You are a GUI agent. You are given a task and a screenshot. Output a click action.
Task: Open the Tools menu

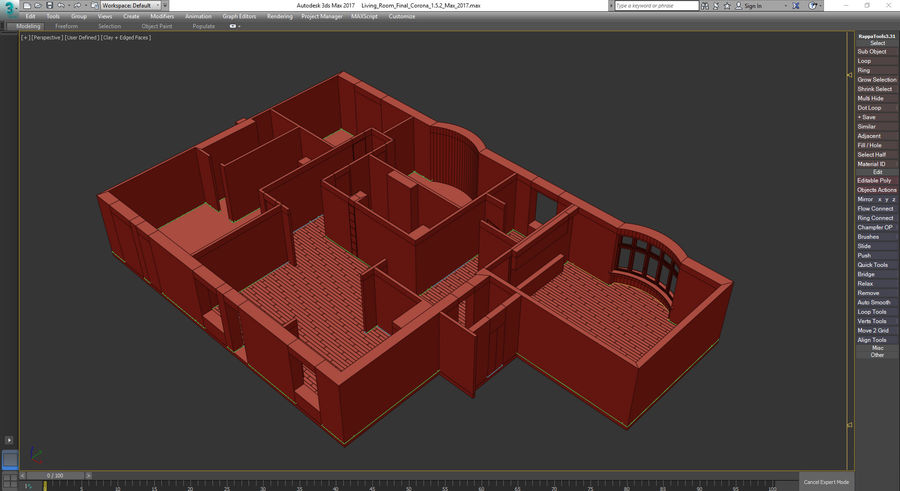(53, 16)
